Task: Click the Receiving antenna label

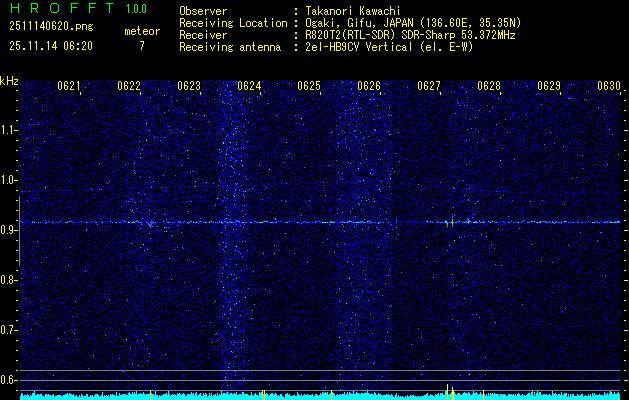Action: point(230,47)
